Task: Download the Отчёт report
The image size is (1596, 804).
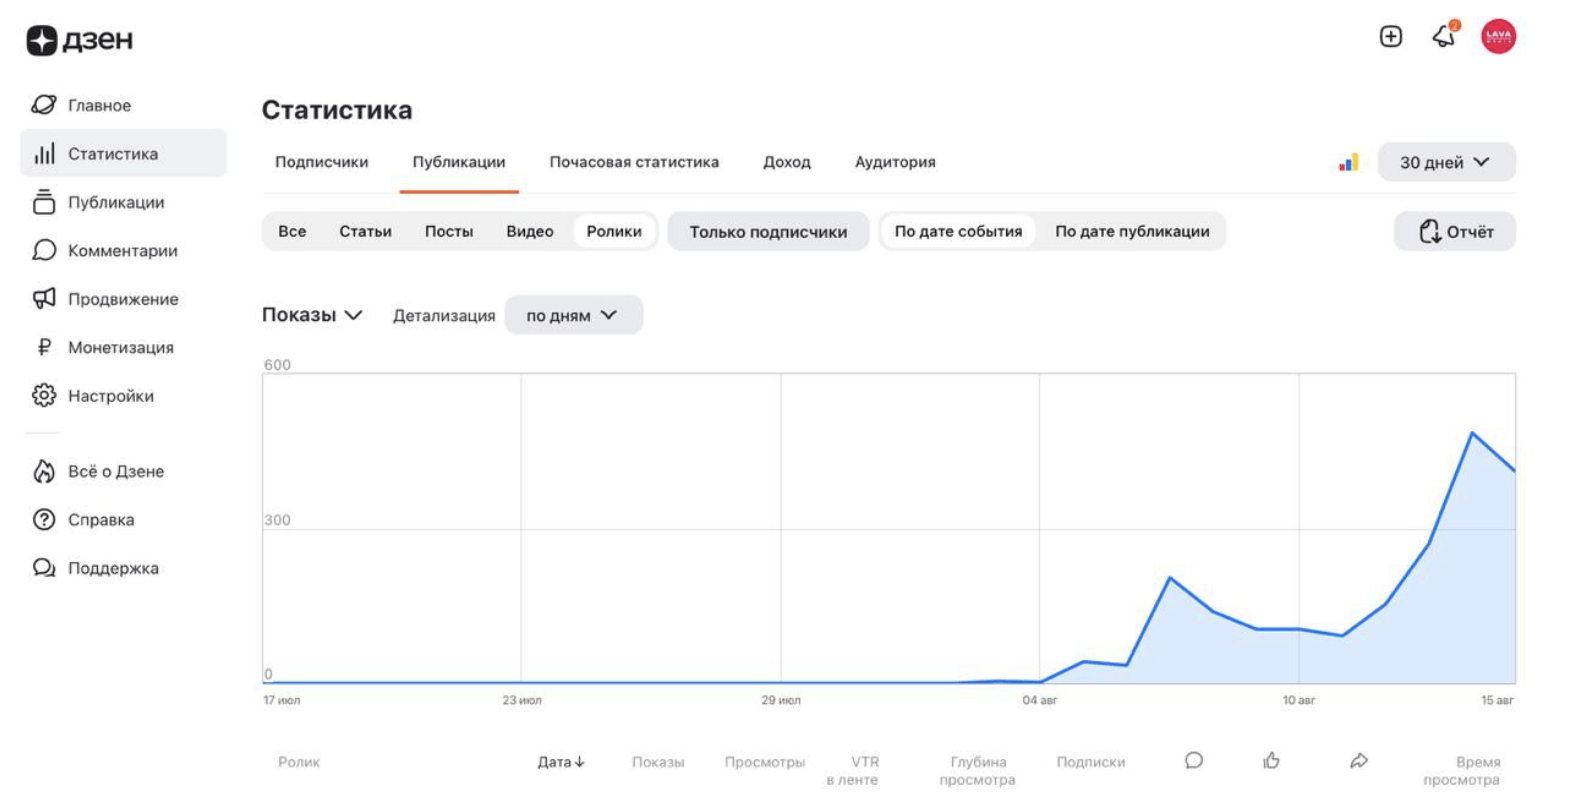Action: point(1455,232)
